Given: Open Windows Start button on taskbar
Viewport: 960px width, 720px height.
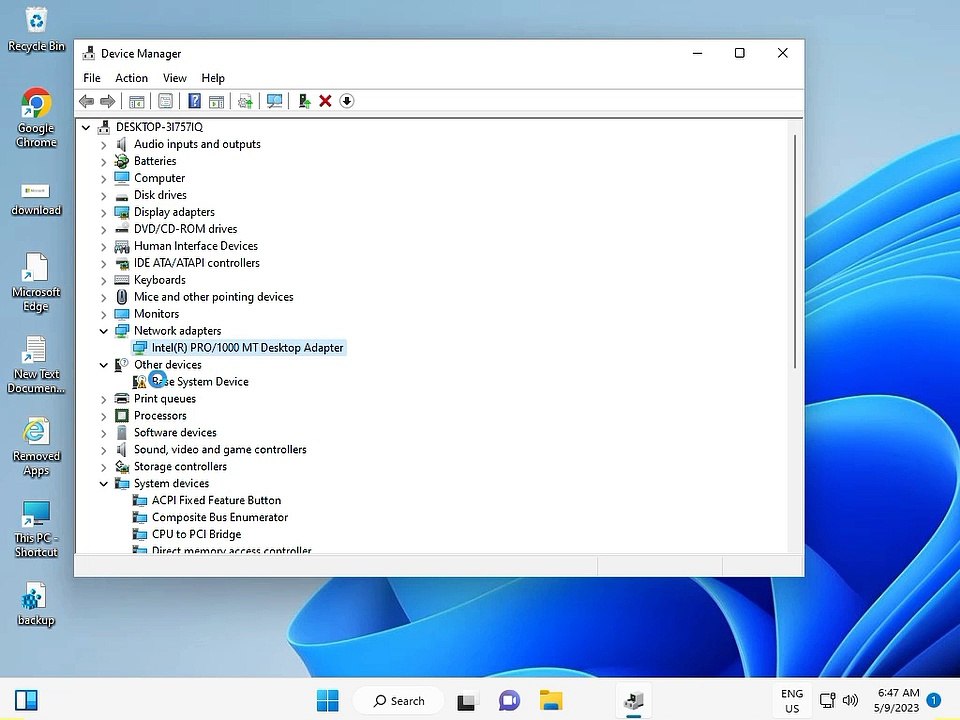Looking at the screenshot, I should [x=328, y=700].
